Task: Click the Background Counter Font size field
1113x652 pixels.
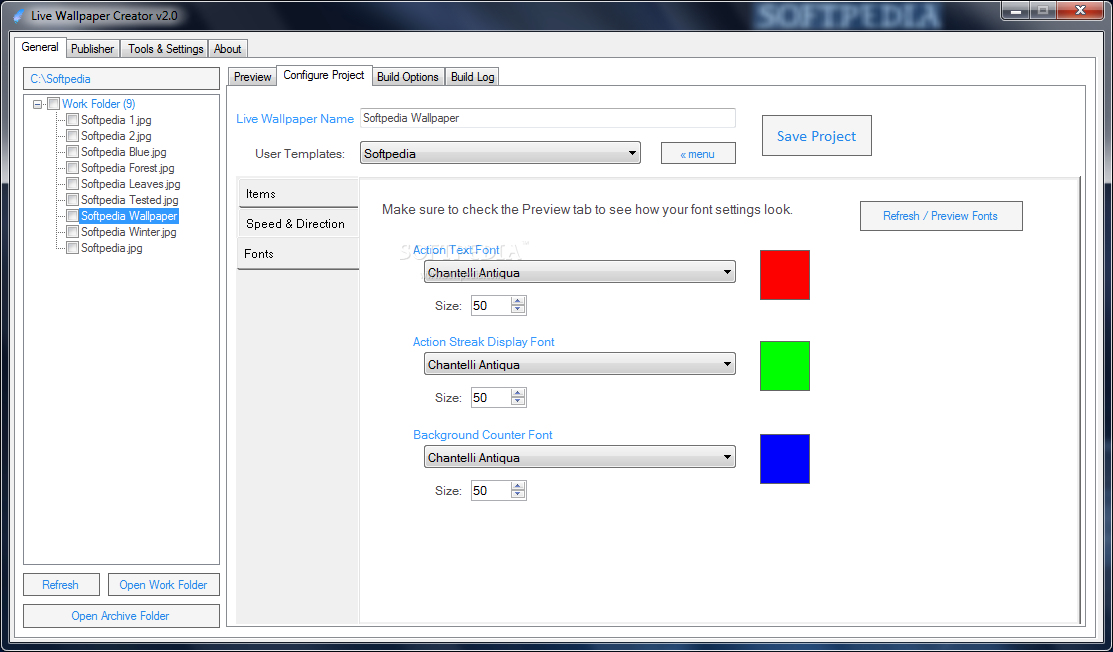Action: click(491, 491)
